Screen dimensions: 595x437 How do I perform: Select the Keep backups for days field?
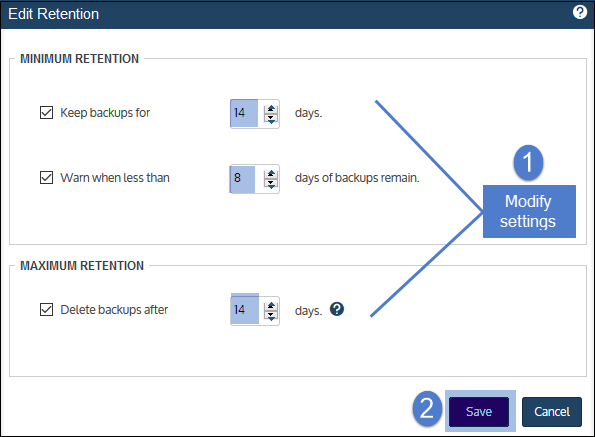pyautogui.click(x=244, y=113)
